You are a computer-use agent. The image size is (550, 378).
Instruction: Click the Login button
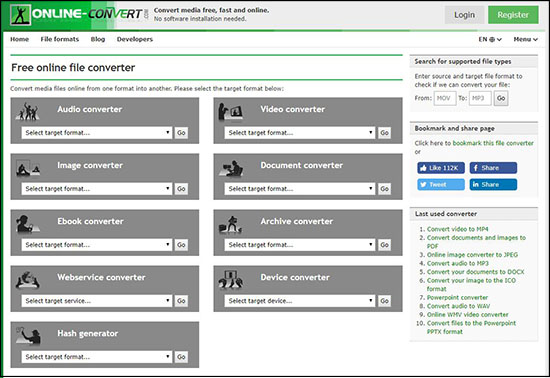(464, 15)
